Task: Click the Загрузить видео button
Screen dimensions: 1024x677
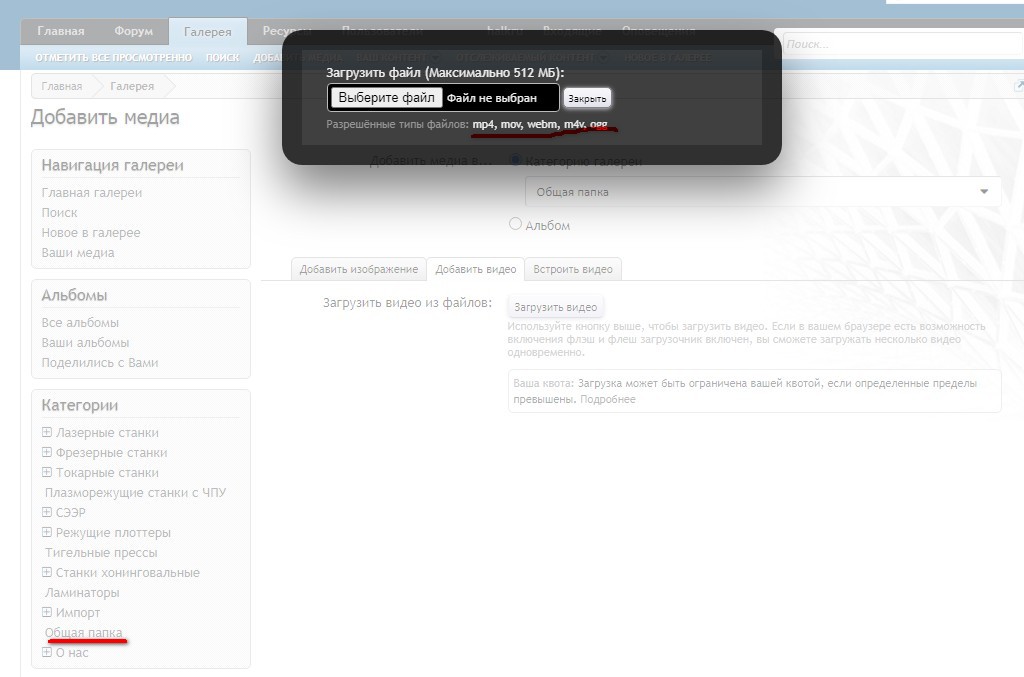Action: click(x=555, y=307)
